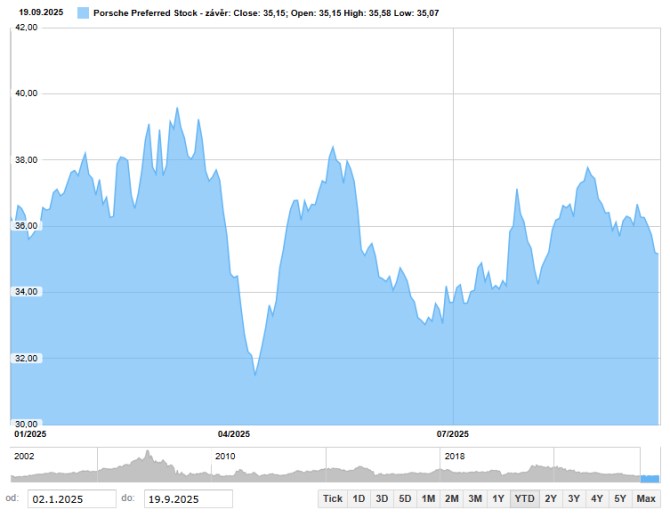
Task: Switch chart to 1D range
Action: click(358, 499)
